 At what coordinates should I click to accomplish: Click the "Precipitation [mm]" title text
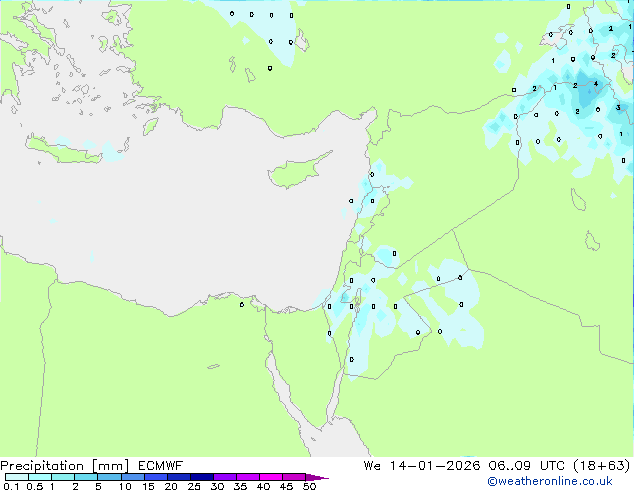tap(65, 466)
